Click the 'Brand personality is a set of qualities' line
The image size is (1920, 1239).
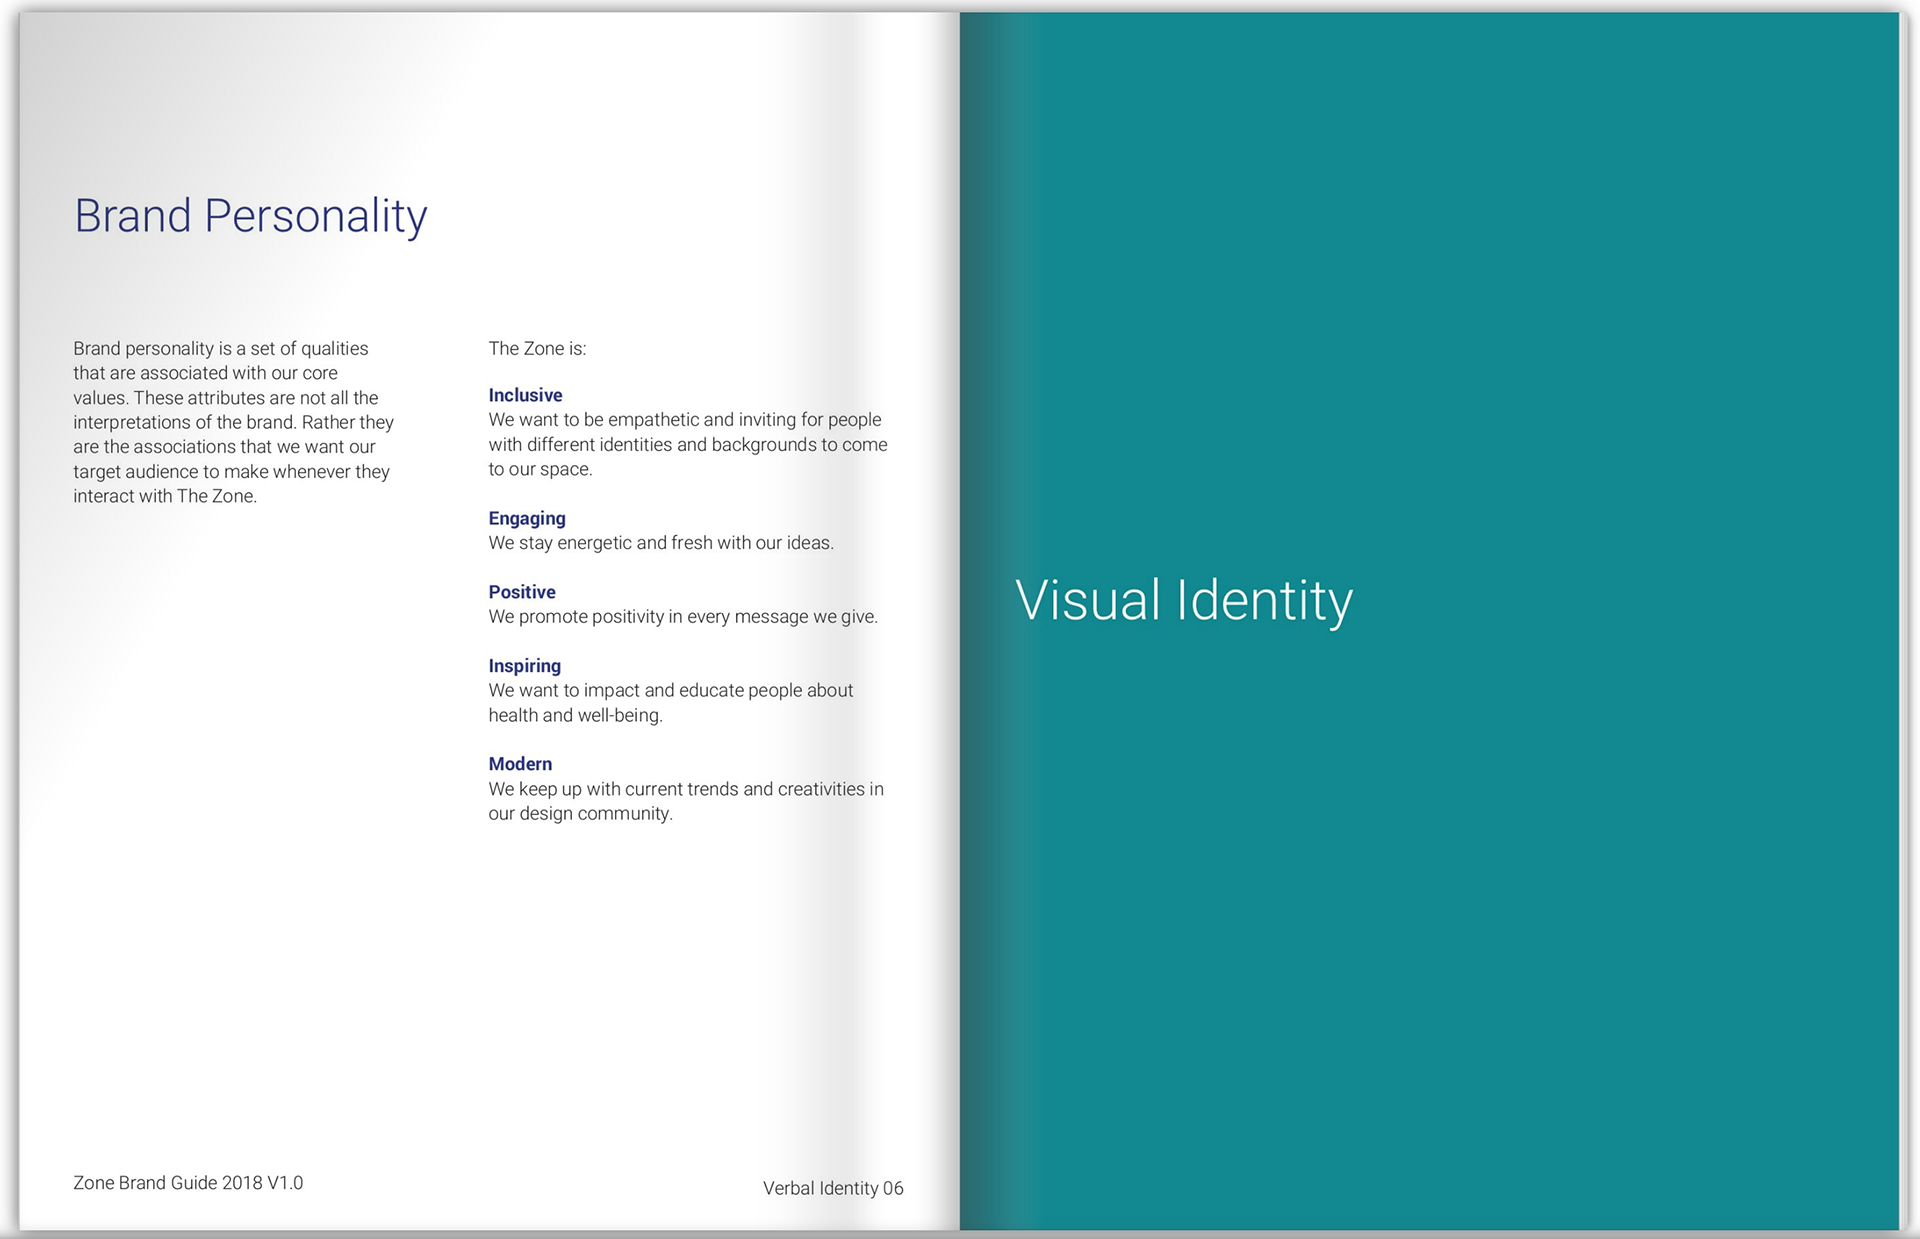[x=221, y=348]
